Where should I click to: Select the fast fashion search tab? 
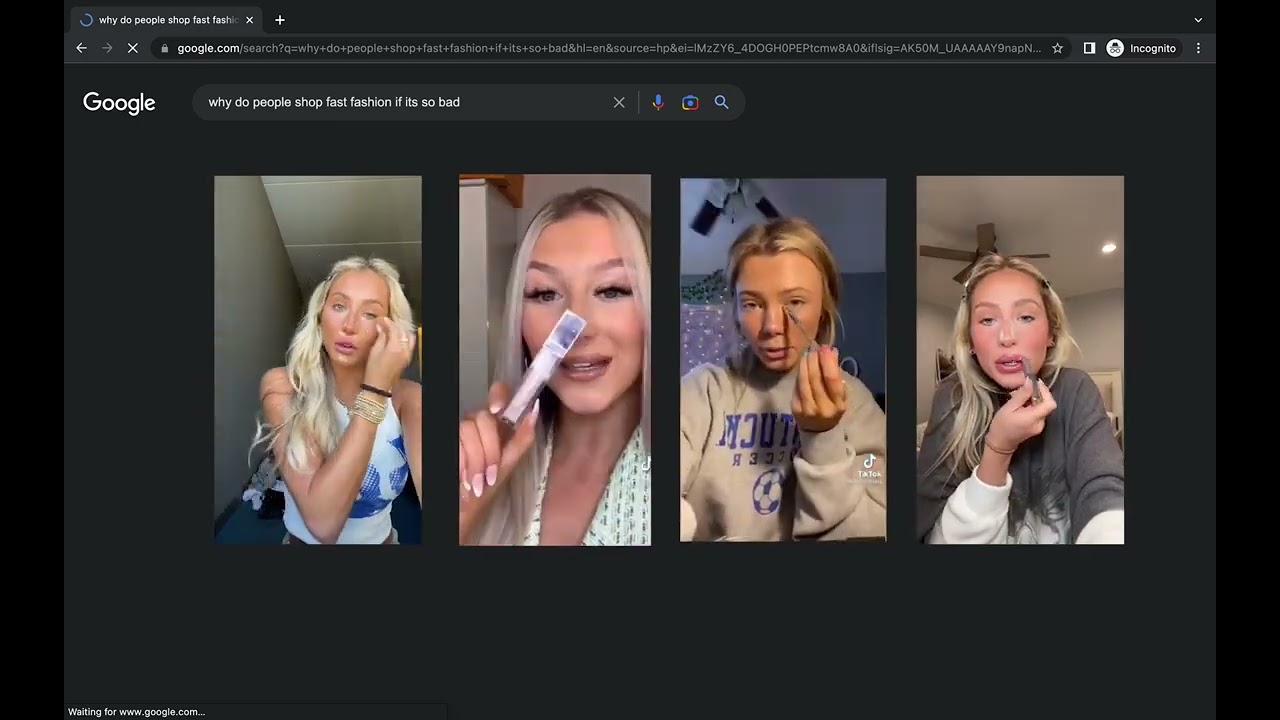click(167, 20)
